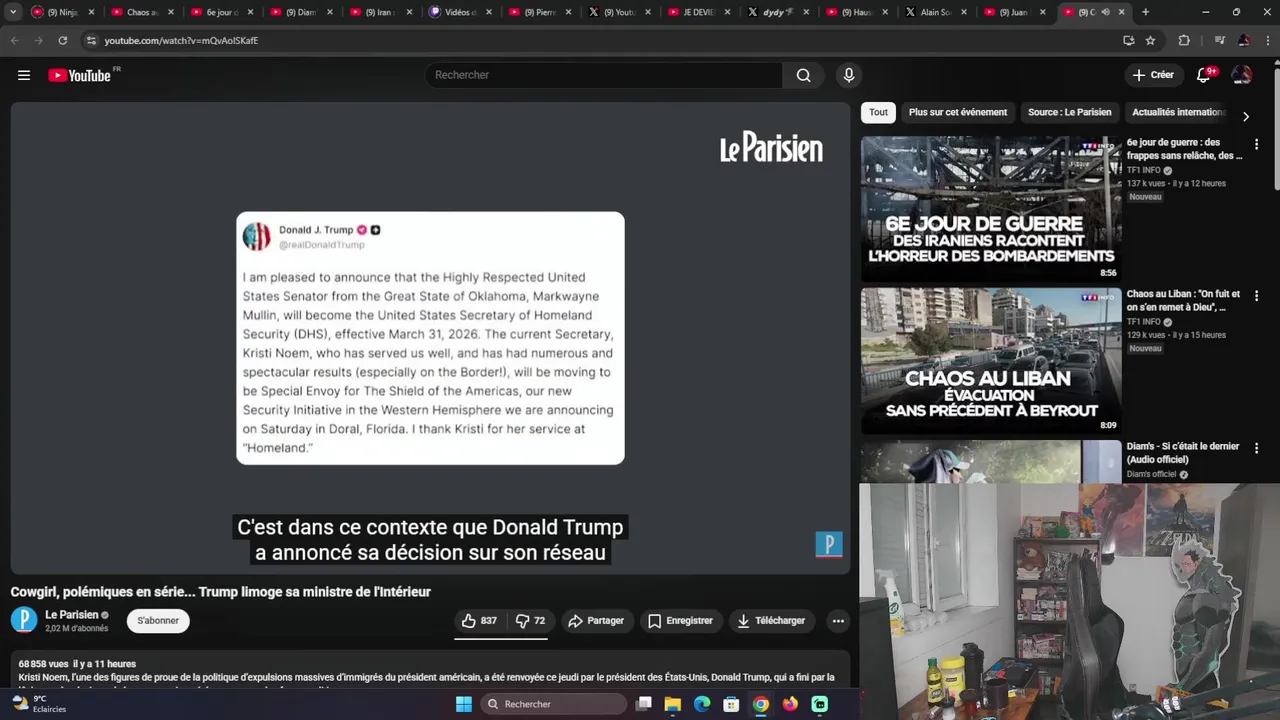Open the Le Parisien channel avatar
The width and height of the screenshot is (1280, 720).
(x=24, y=621)
